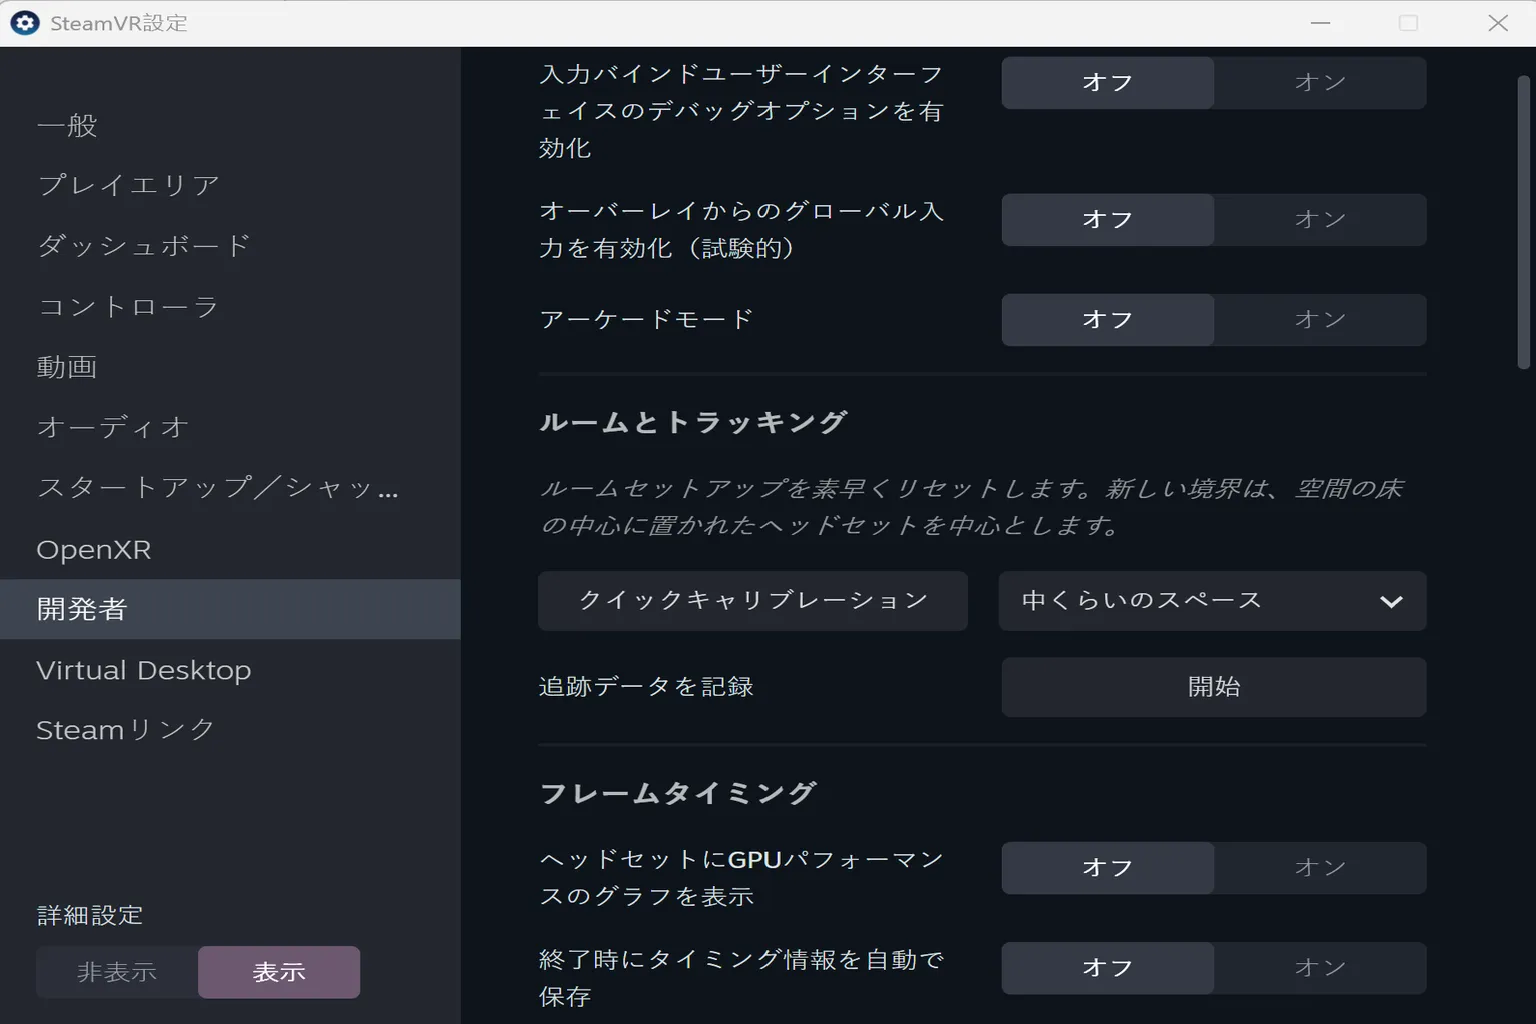Open Virtual Desktop settings tab

230,670
